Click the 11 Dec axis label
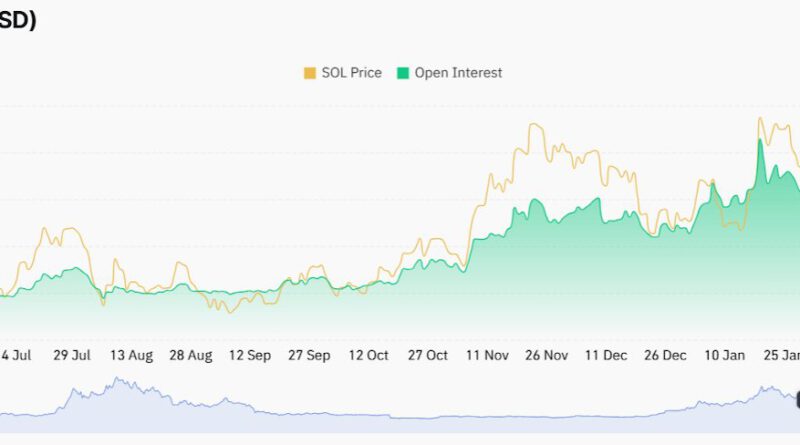This screenshot has height=445, width=800. pos(606,355)
